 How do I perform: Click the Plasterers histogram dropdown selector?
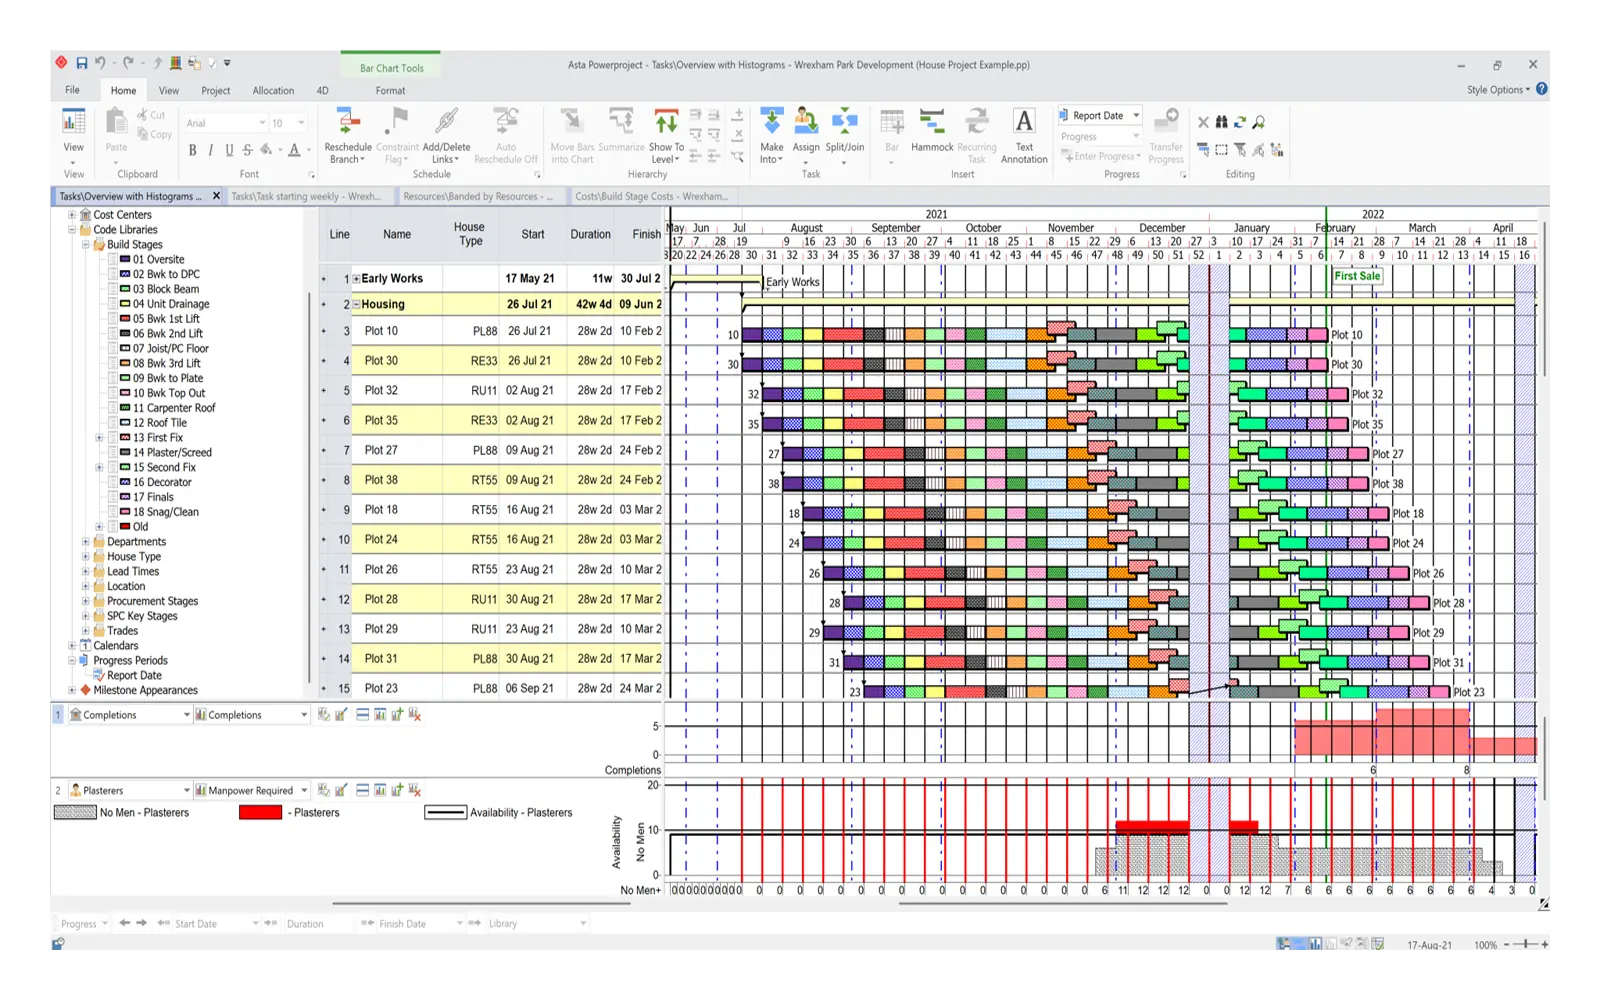coord(188,789)
